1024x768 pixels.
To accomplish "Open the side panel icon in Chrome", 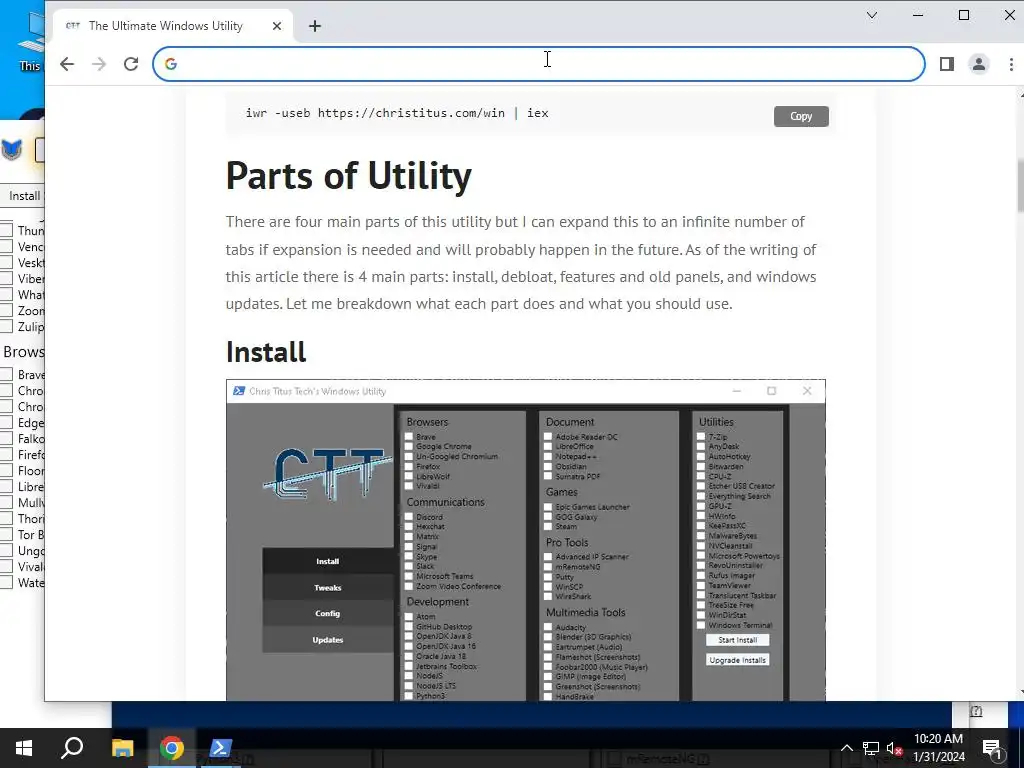I will coord(947,64).
